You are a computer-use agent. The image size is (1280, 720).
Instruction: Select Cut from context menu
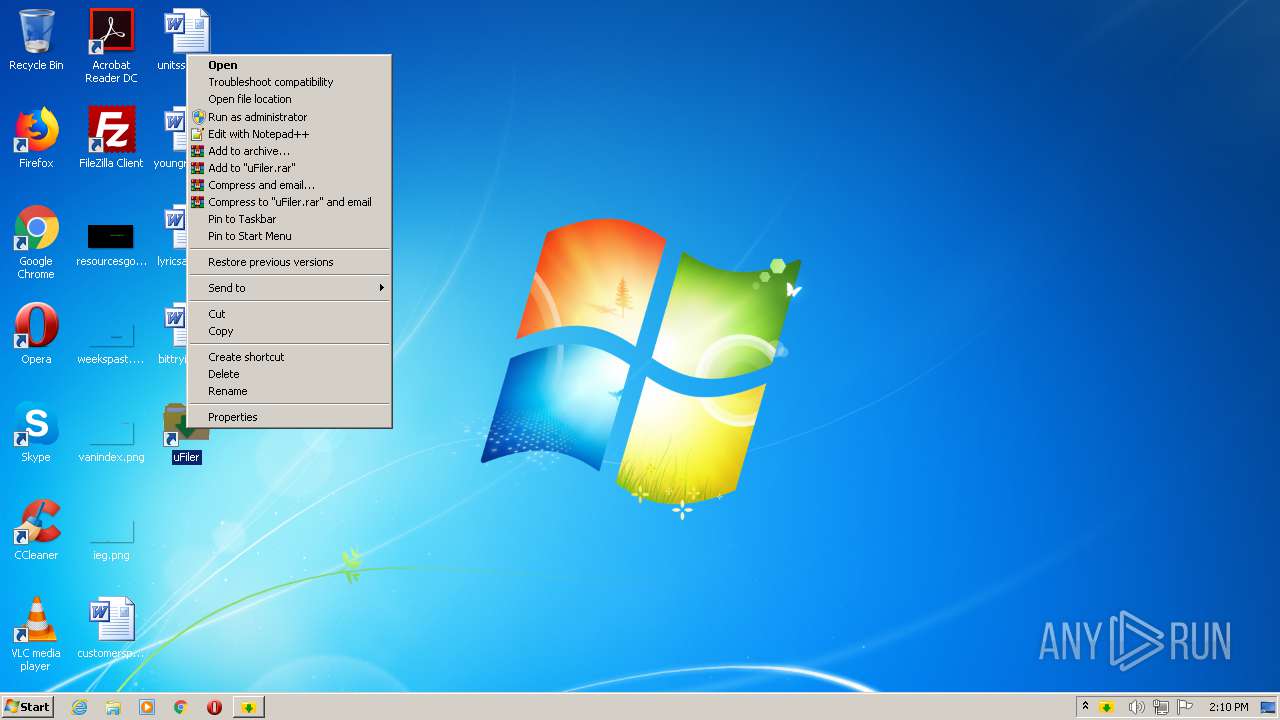click(x=290, y=314)
